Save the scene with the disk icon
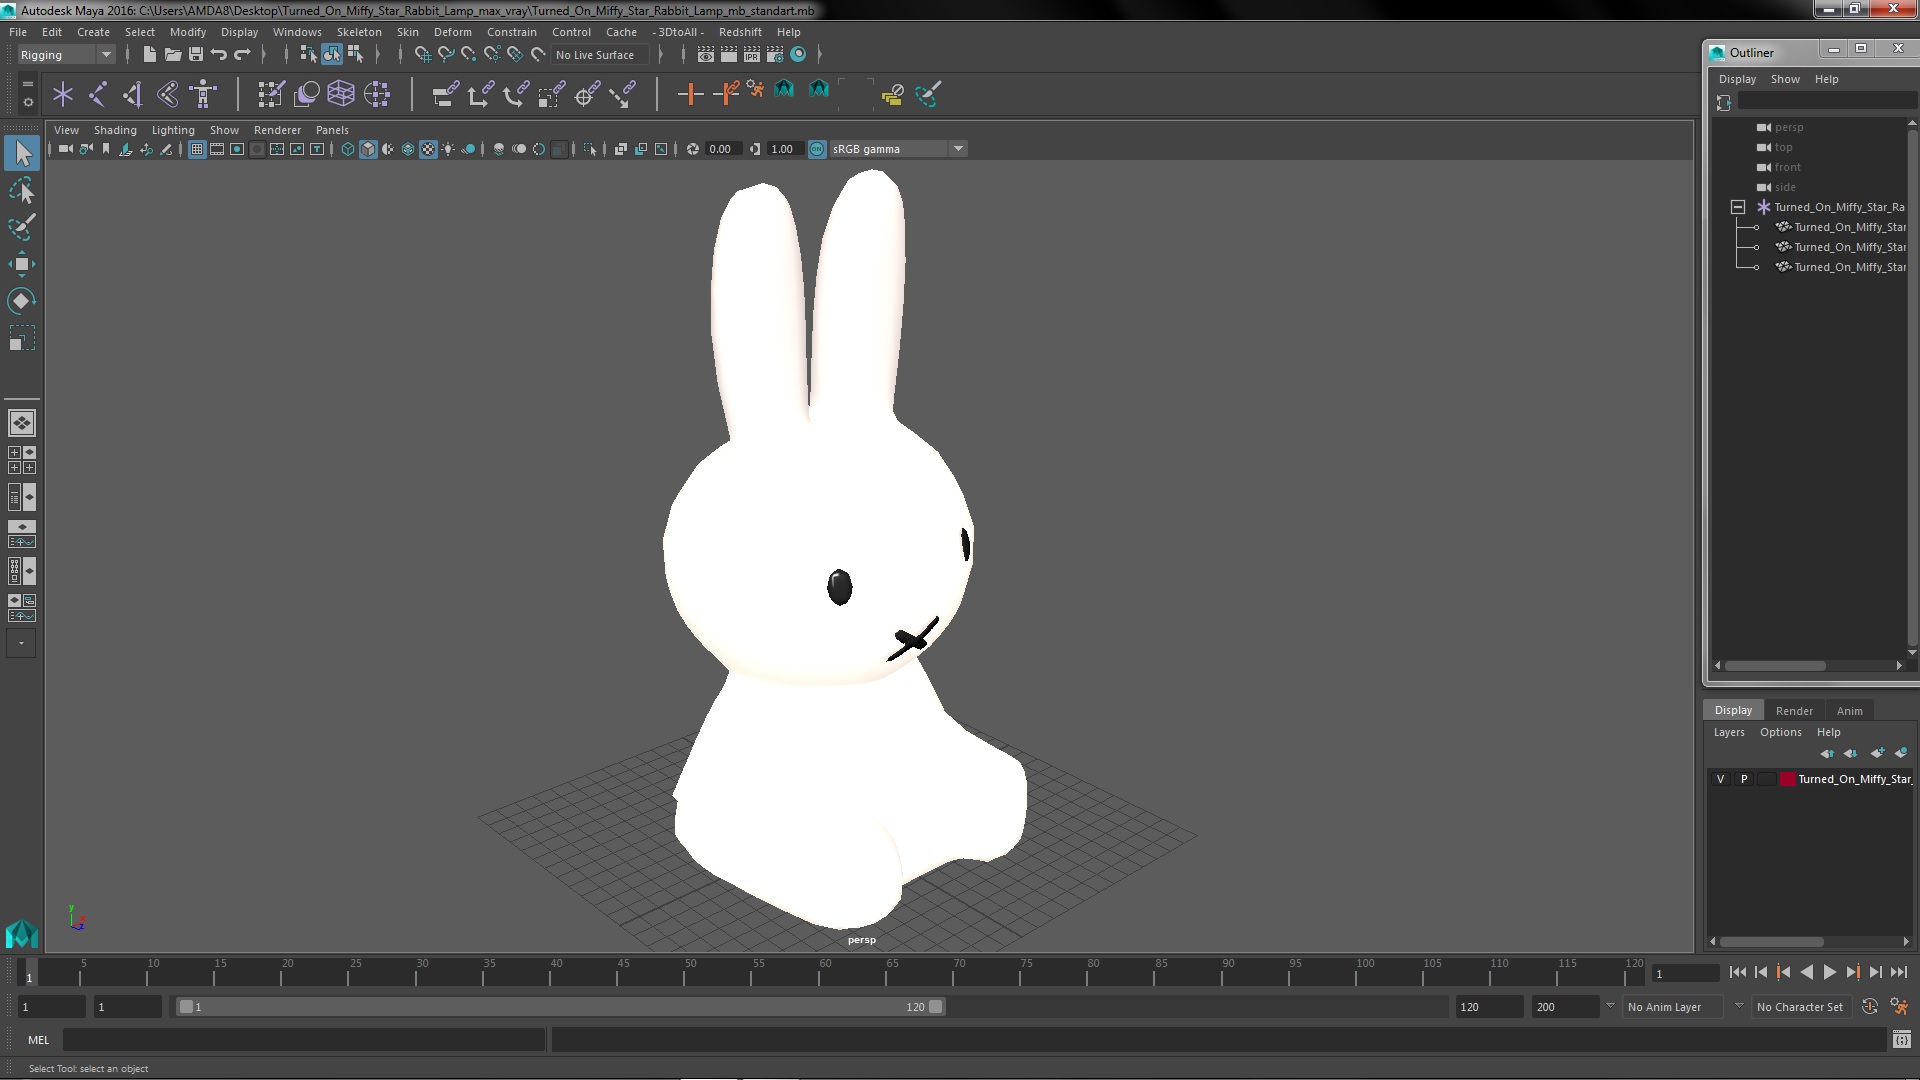Screen dimensions: 1920x1080 point(196,54)
